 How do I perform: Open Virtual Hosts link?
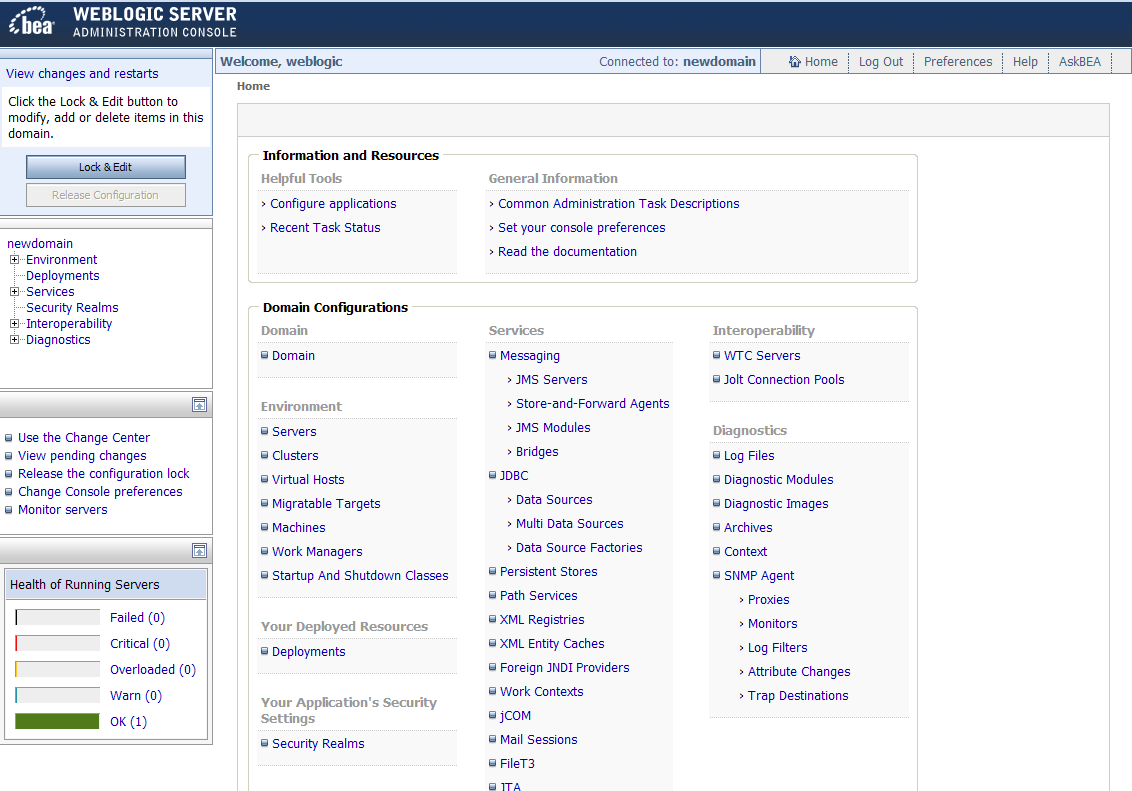308,479
